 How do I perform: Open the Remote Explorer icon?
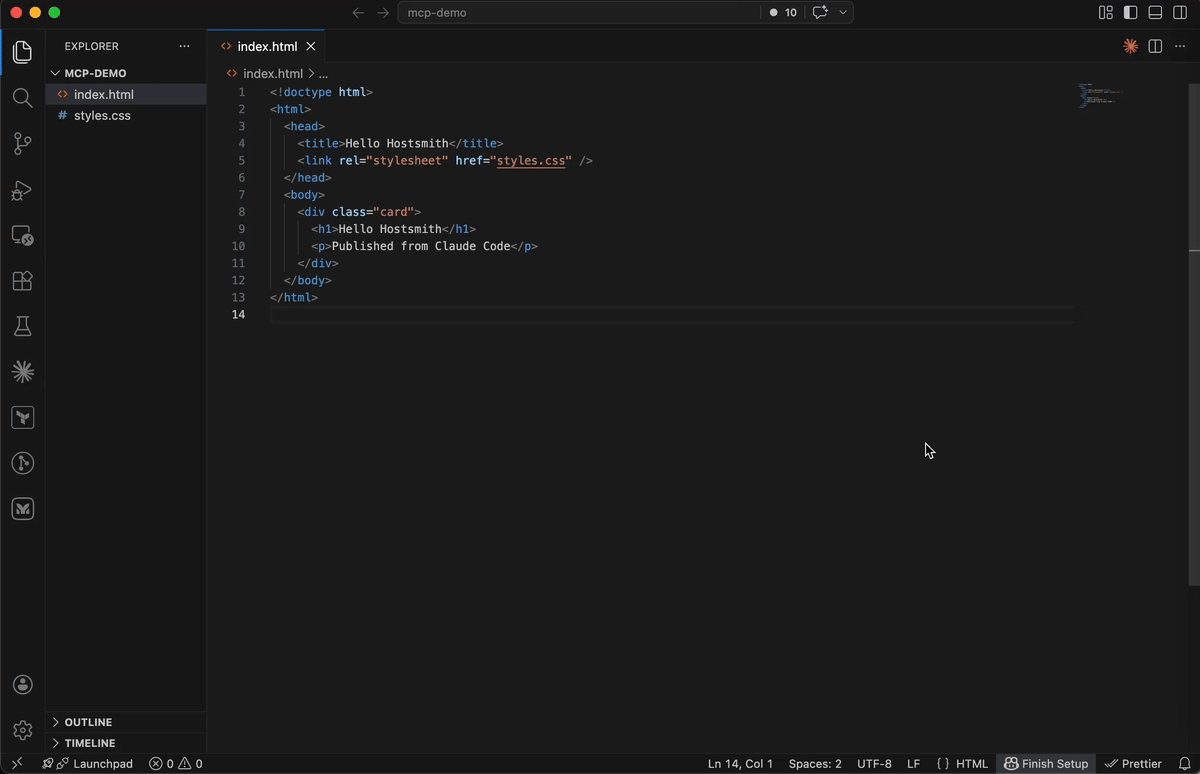click(x=22, y=236)
